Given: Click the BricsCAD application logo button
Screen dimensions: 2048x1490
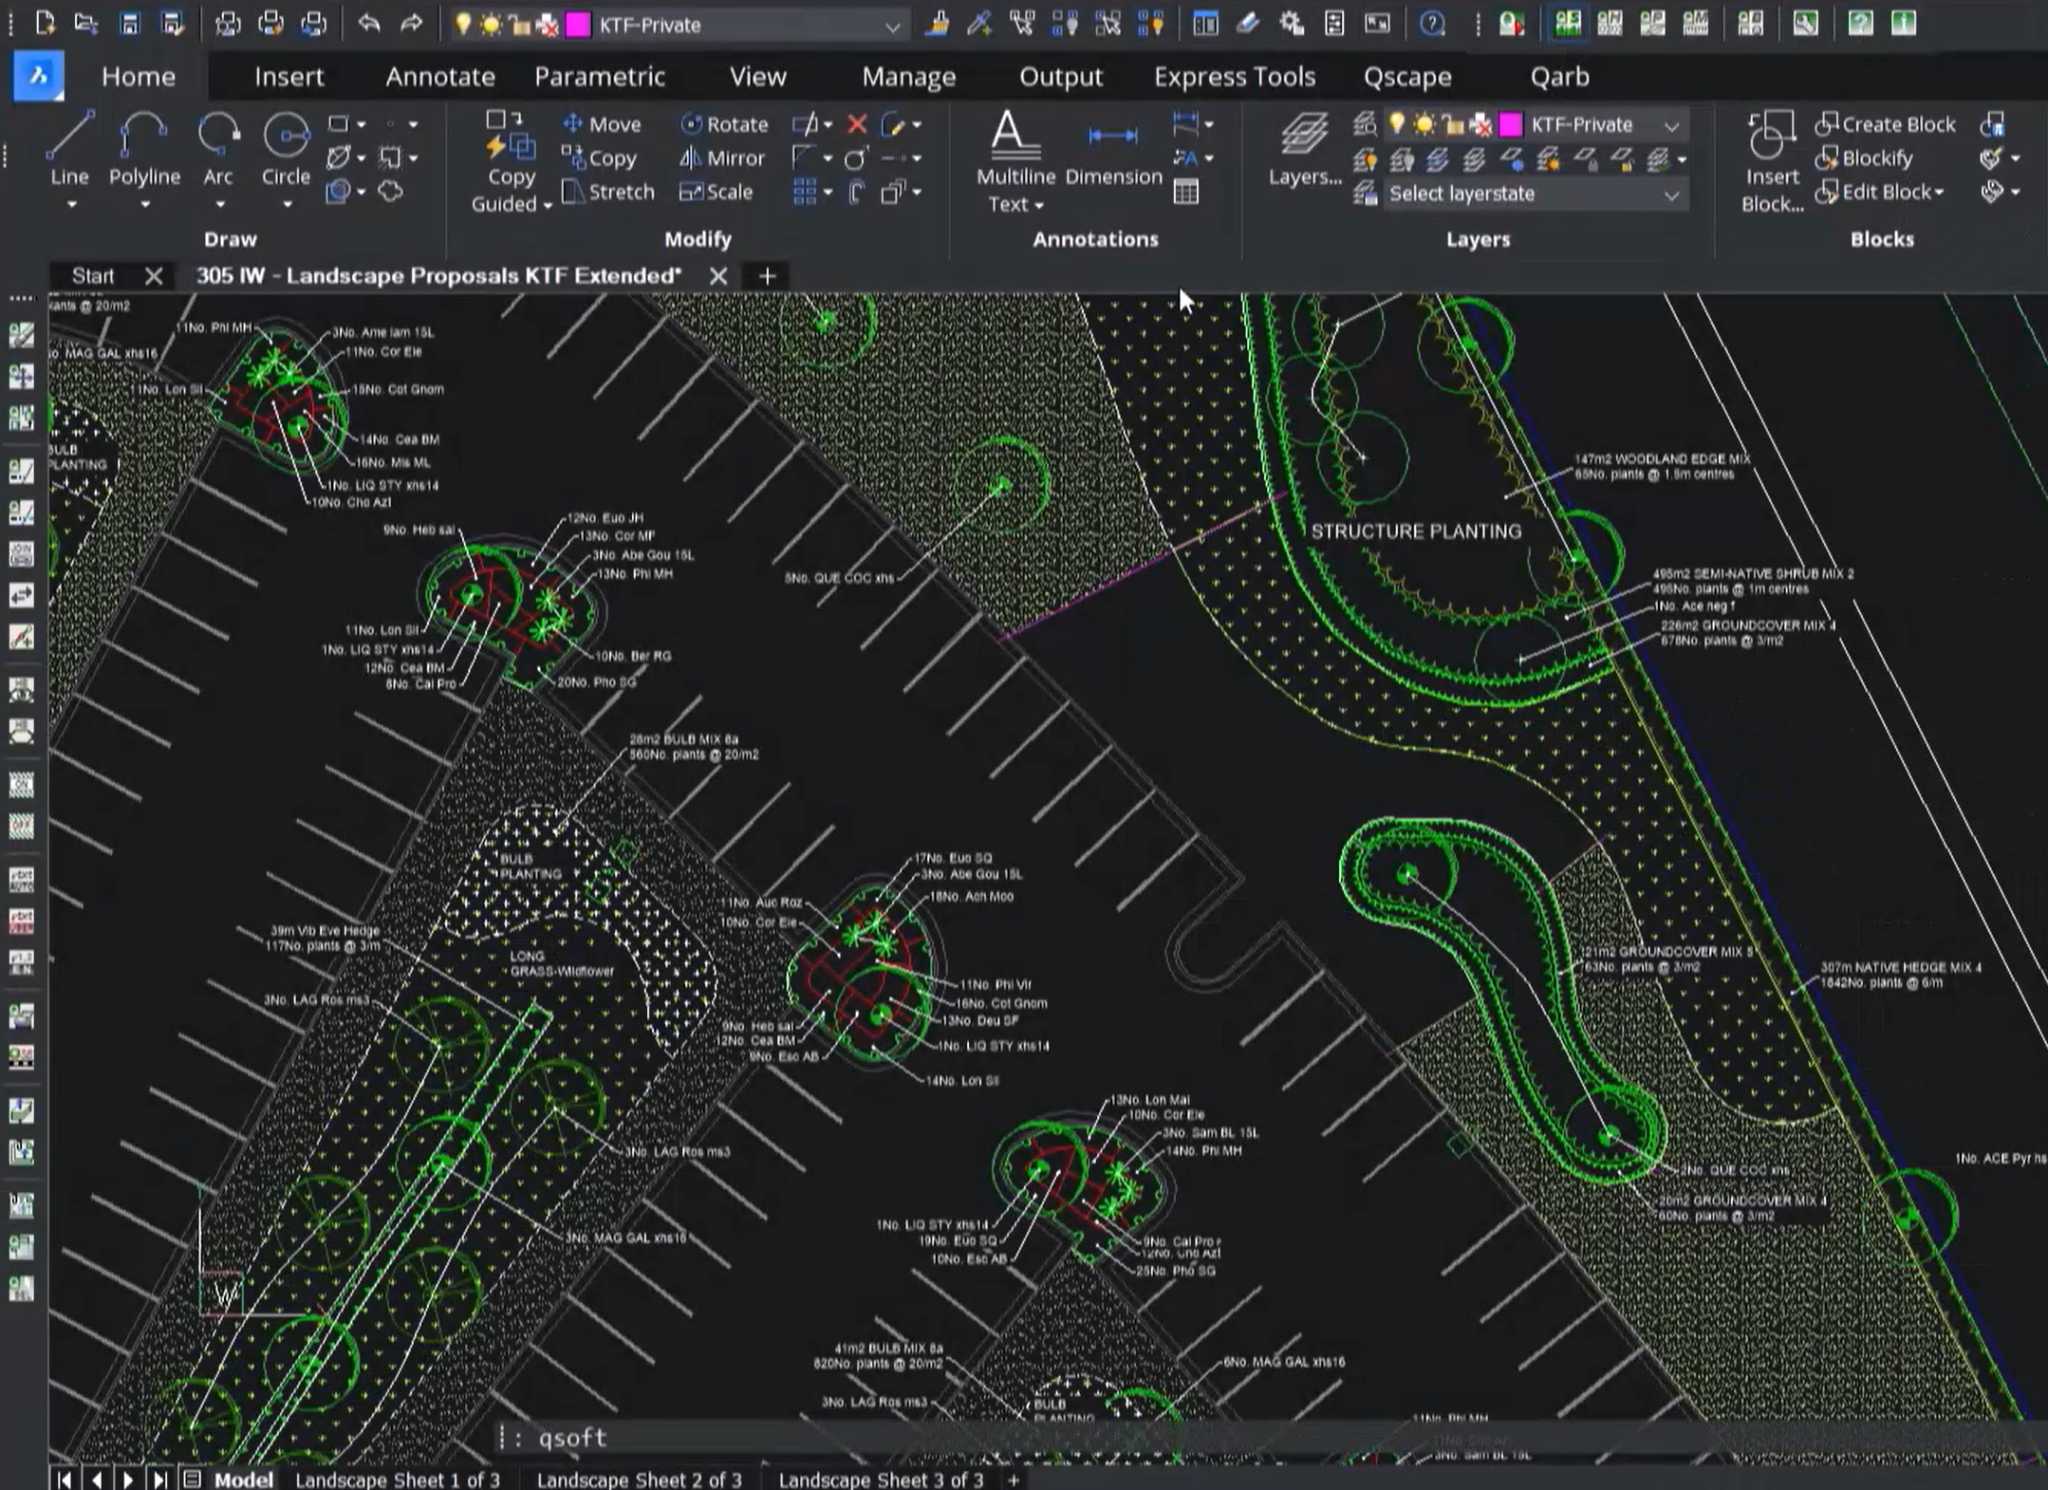Looking at the screenshot, I should [38, 76].
